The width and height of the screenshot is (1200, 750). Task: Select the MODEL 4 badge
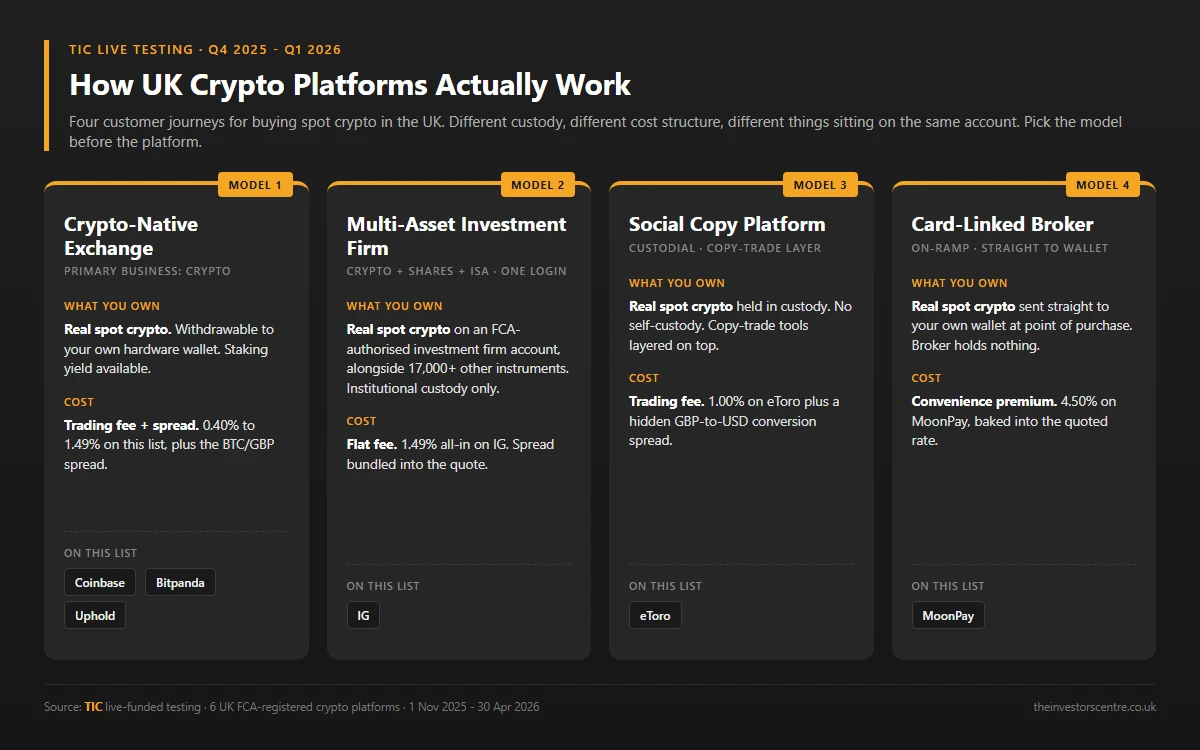pos(1103,185)
